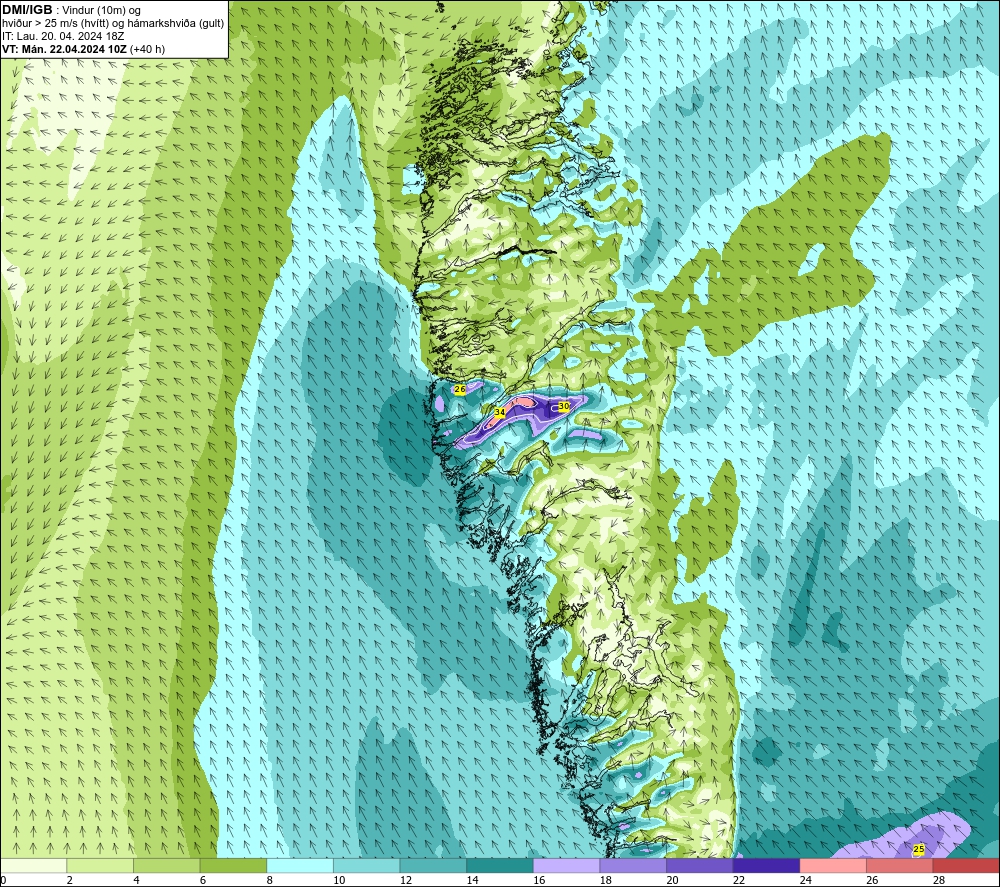Click the legend scale number 16
The height and width of the screenshot is (887, 1000).
point(539,880)
